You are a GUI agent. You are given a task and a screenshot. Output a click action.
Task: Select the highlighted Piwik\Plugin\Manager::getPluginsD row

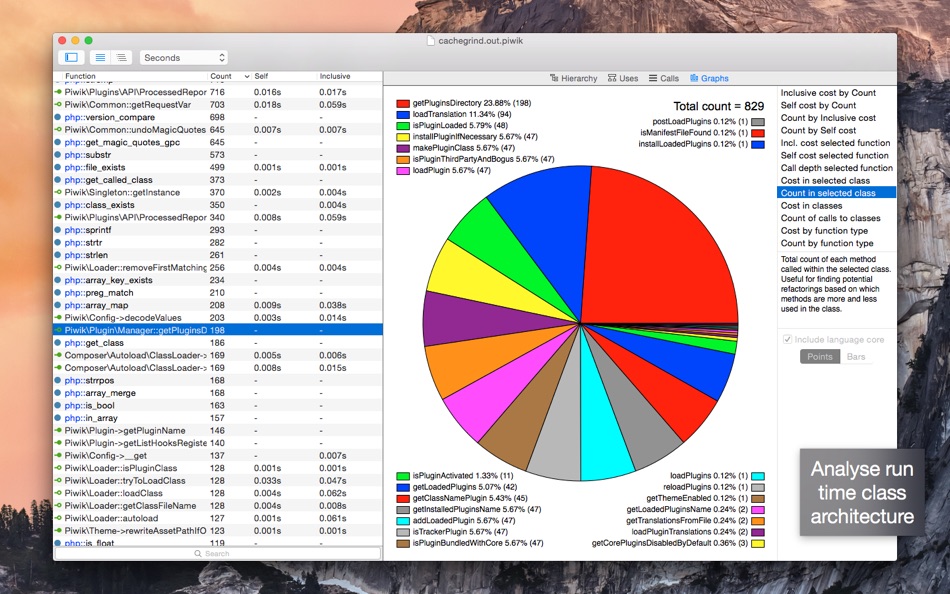pos(218,330)
